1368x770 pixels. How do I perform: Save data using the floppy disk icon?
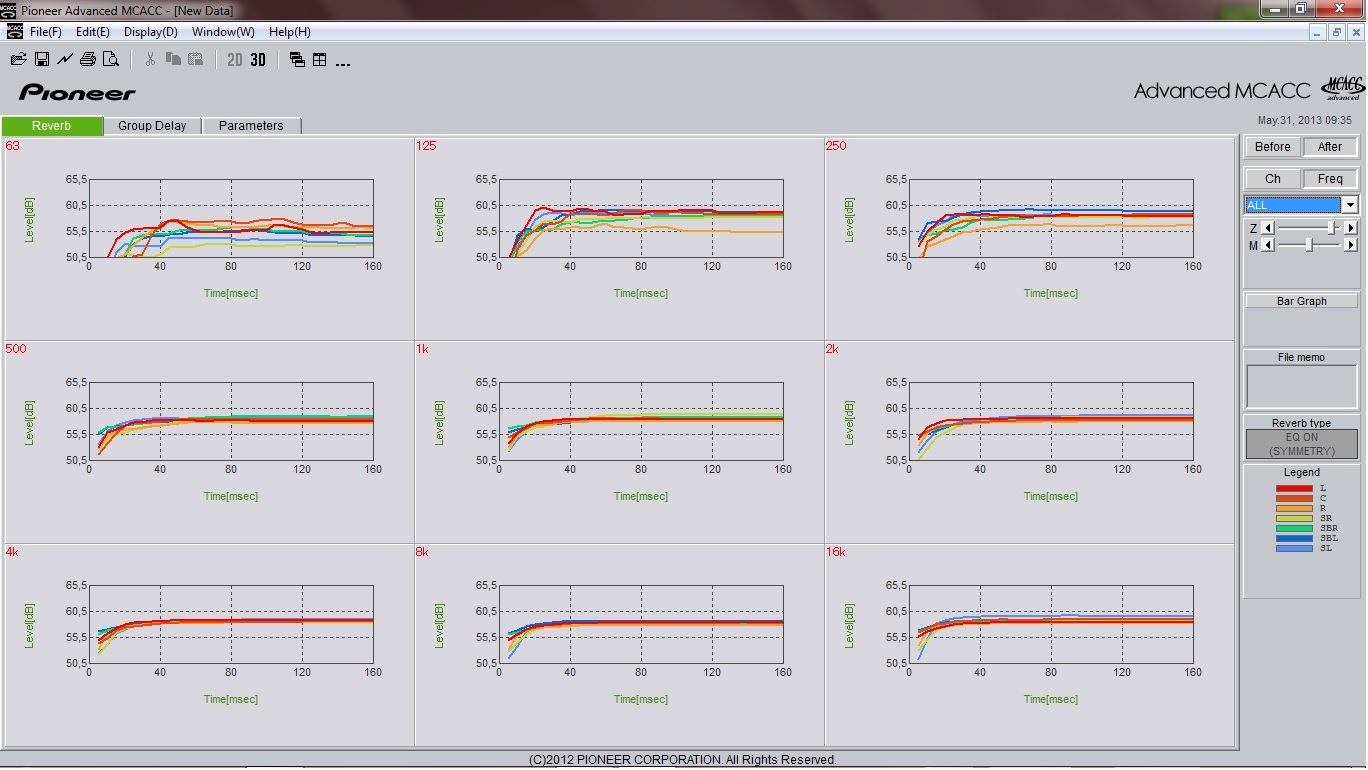pos(42,60)
